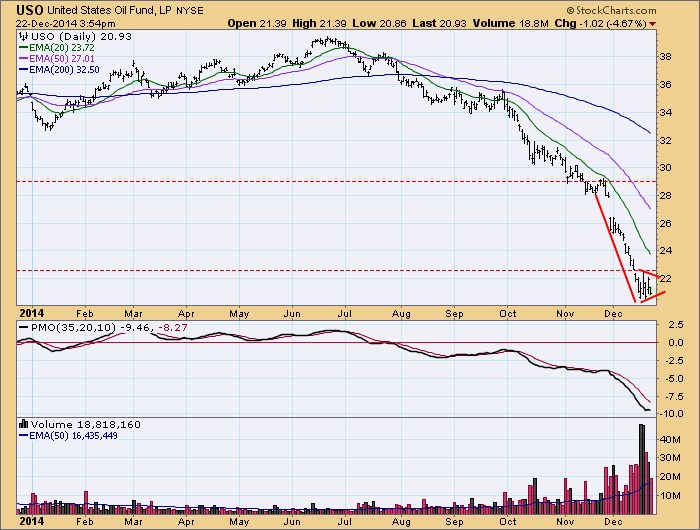Click the Chg -1.02 (-4.67%) value
Screen dimensions: 700x530
[x=600, y=23]
